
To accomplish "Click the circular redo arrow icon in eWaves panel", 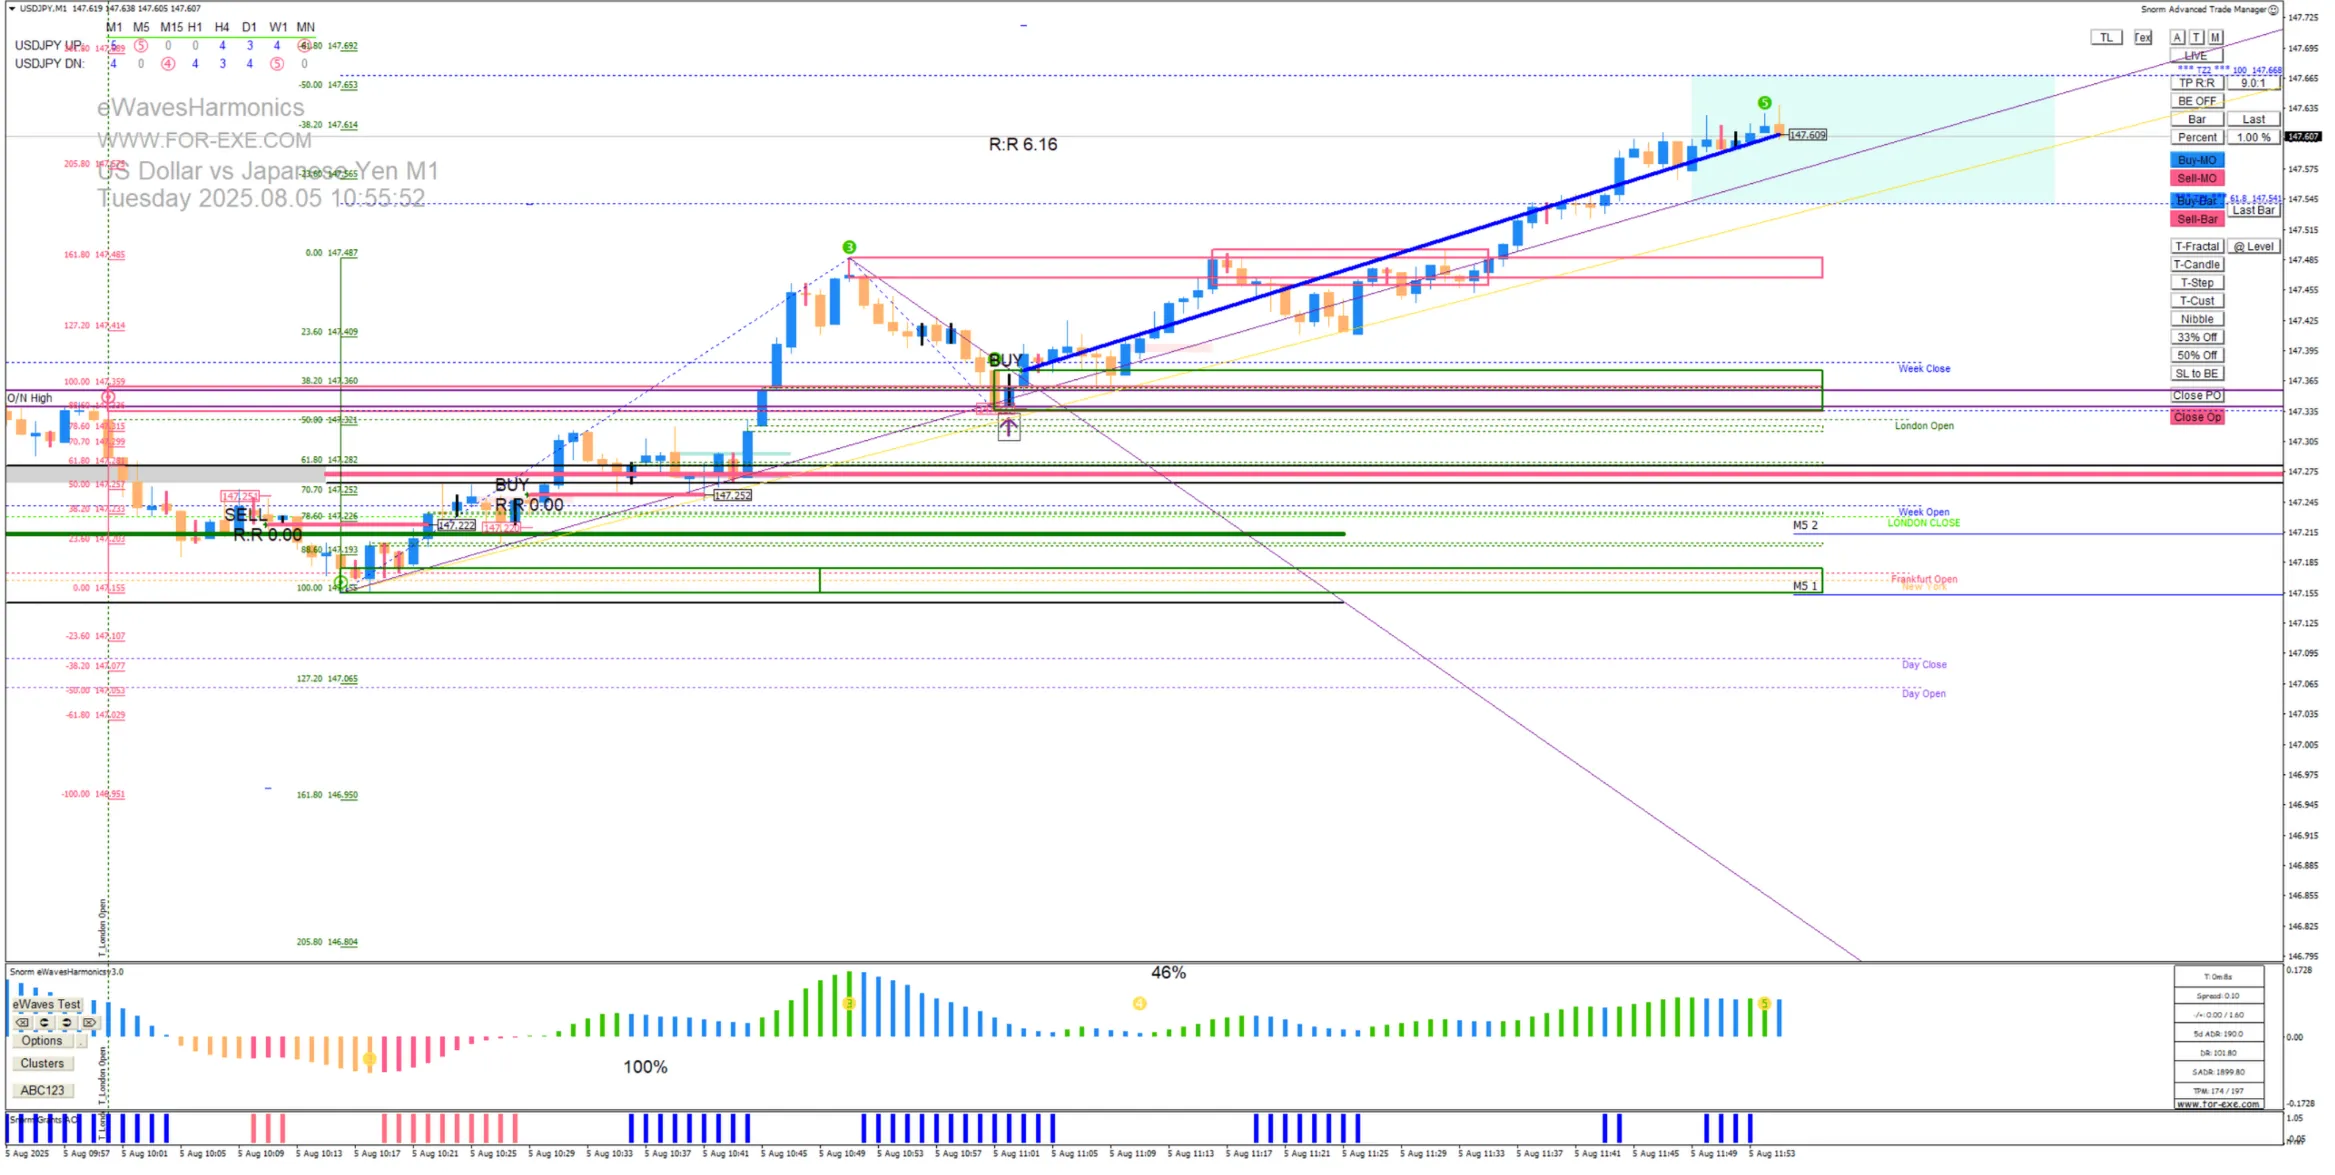I will point(66,1022).
